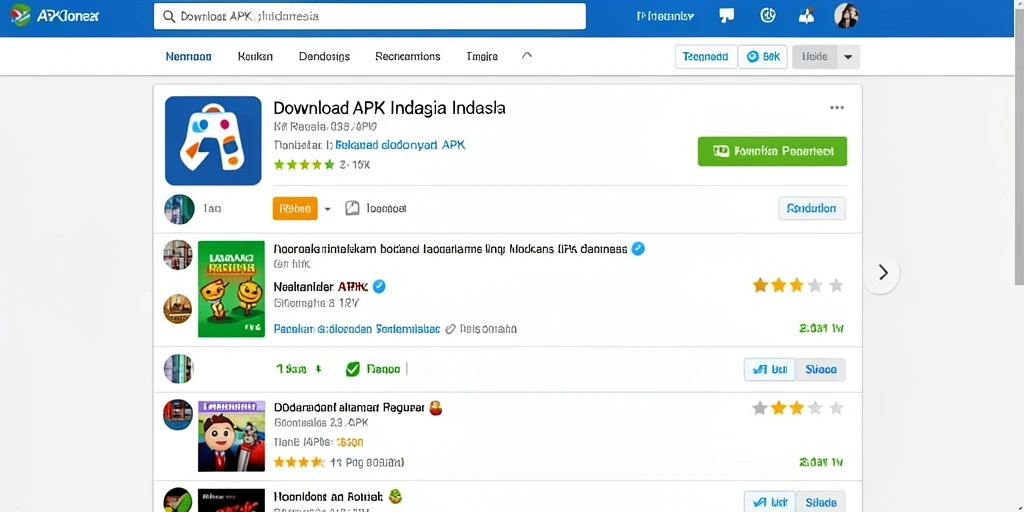This screenshot has height=512, width=1024.
Task: Click the green timestamp in Nealtanider listing
Action: pos(821,328)
